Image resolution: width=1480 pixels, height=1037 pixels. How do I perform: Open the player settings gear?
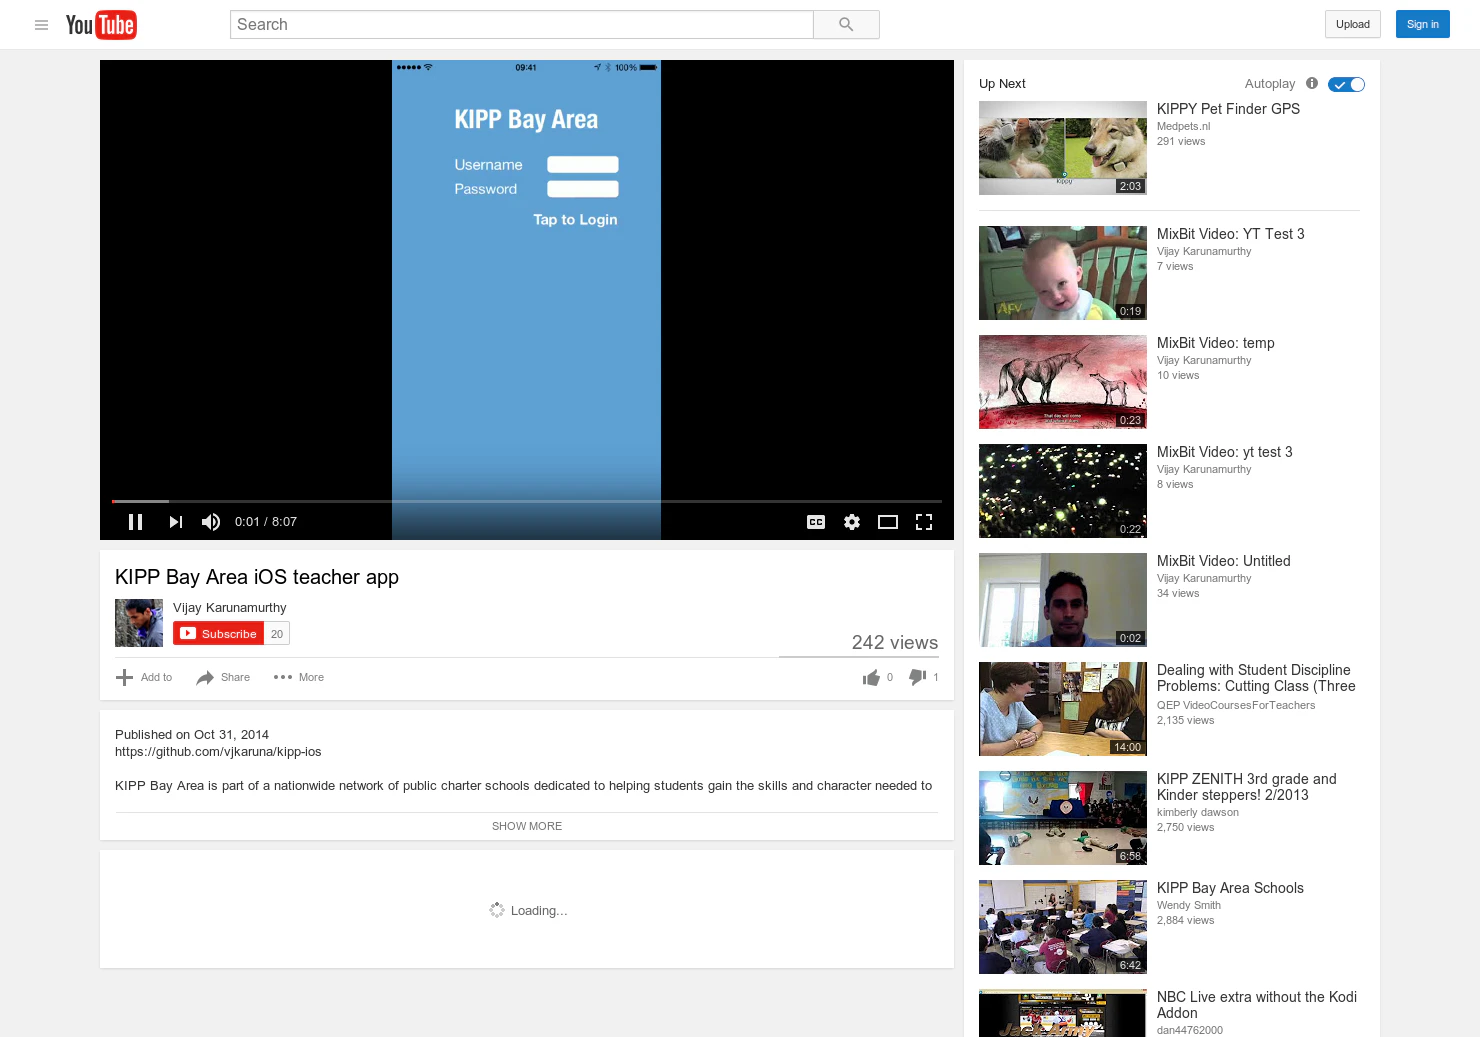(x=852, y=522)
